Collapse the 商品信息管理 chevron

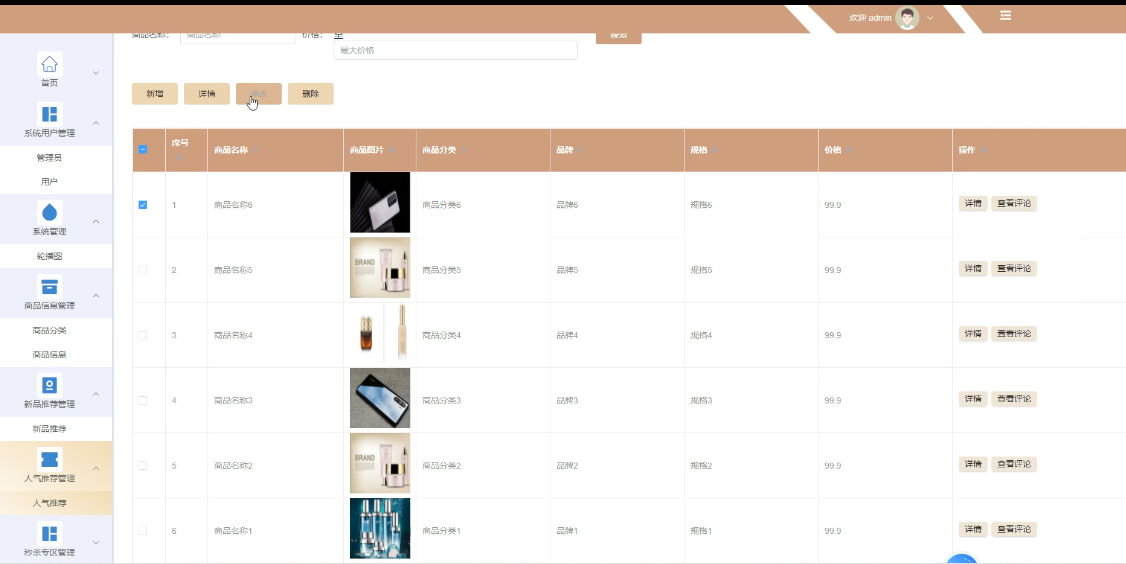click(96, 295)
